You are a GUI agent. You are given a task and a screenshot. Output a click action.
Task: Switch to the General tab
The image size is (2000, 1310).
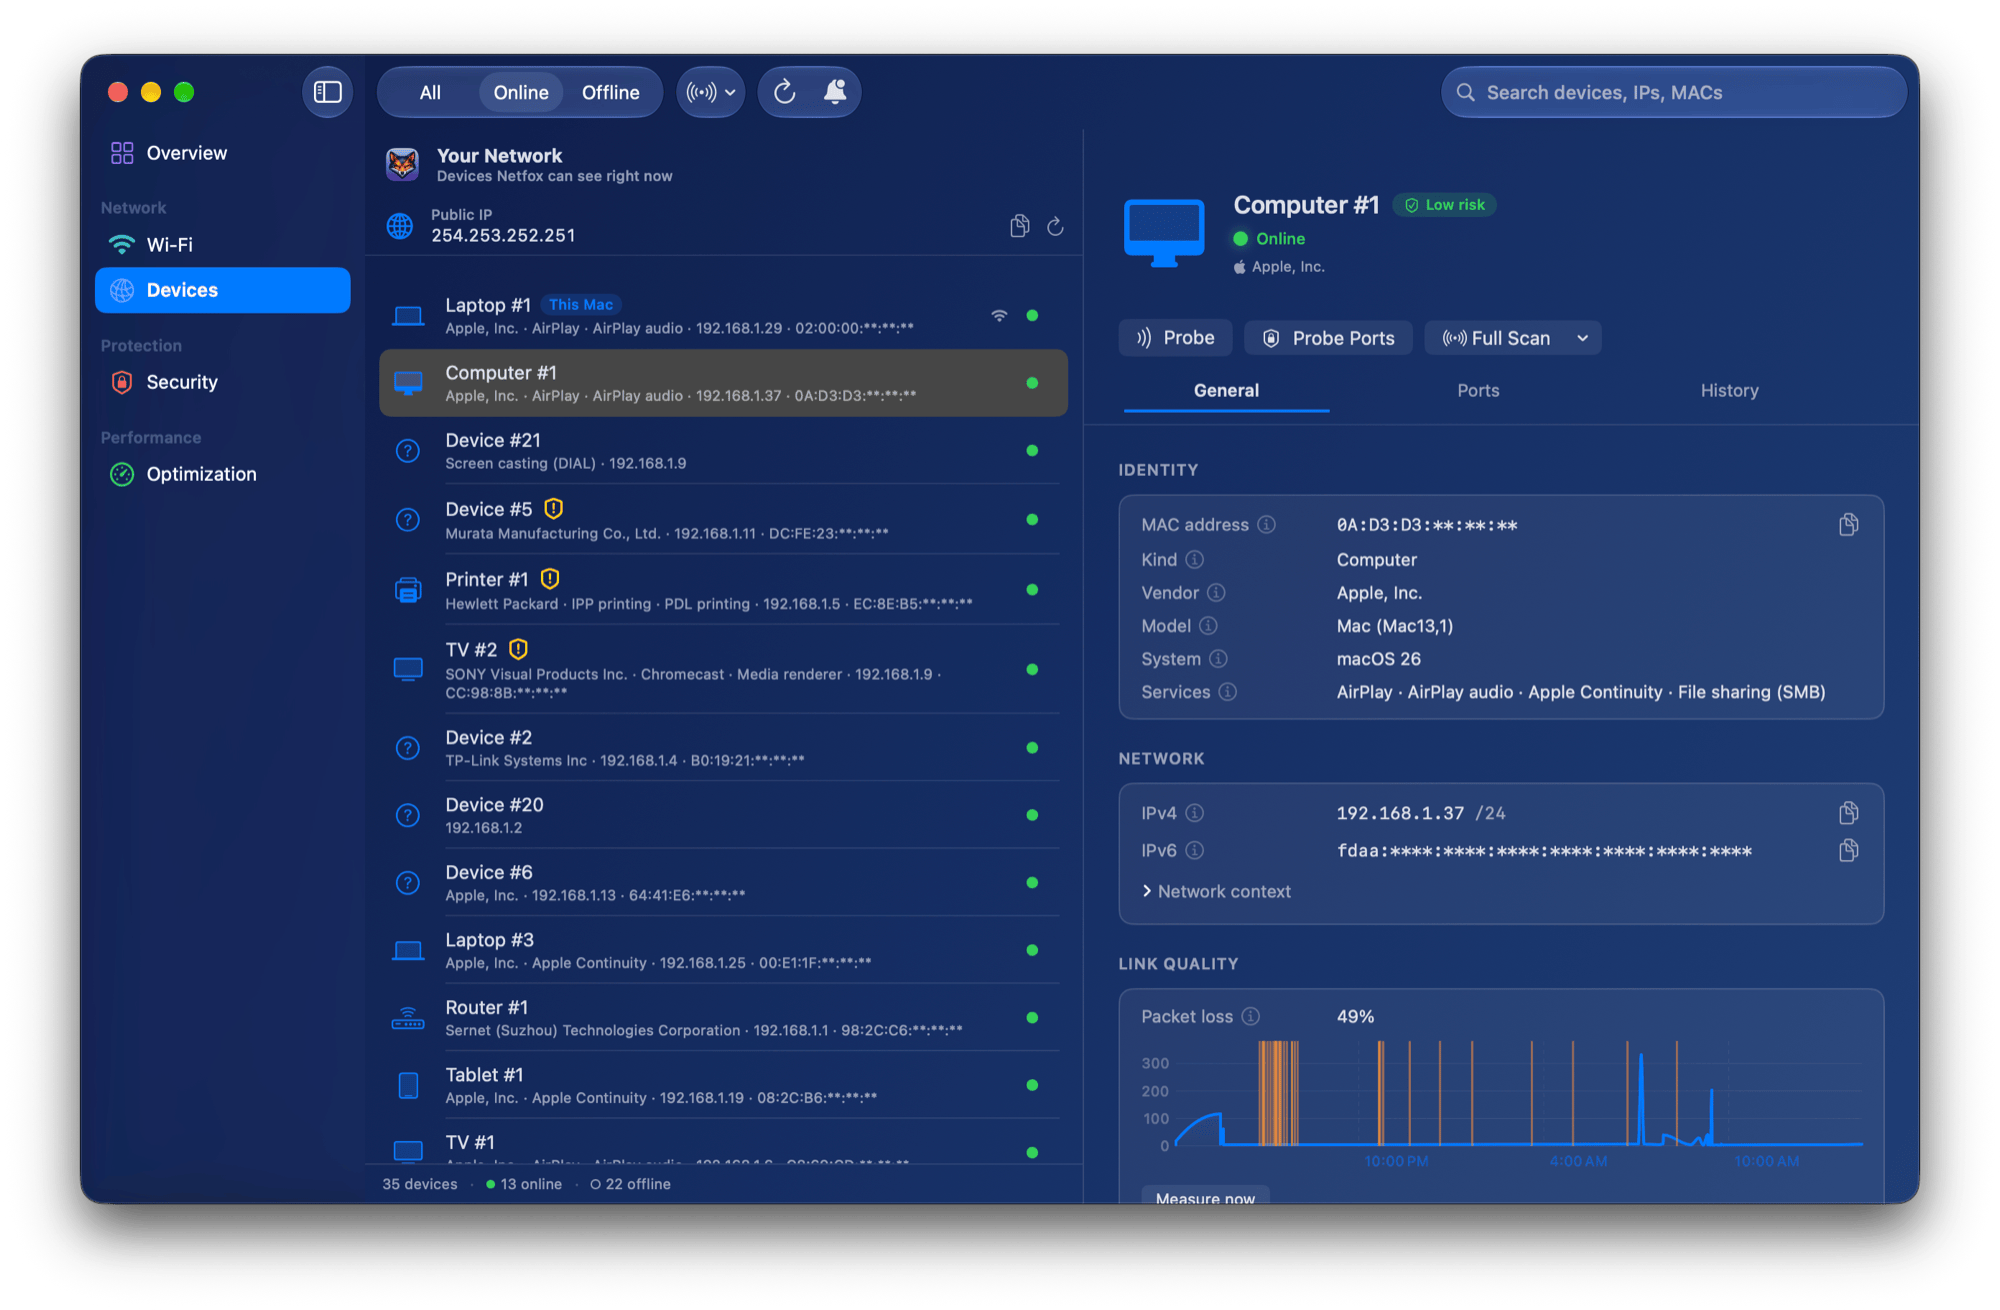tap(1226, 391)
